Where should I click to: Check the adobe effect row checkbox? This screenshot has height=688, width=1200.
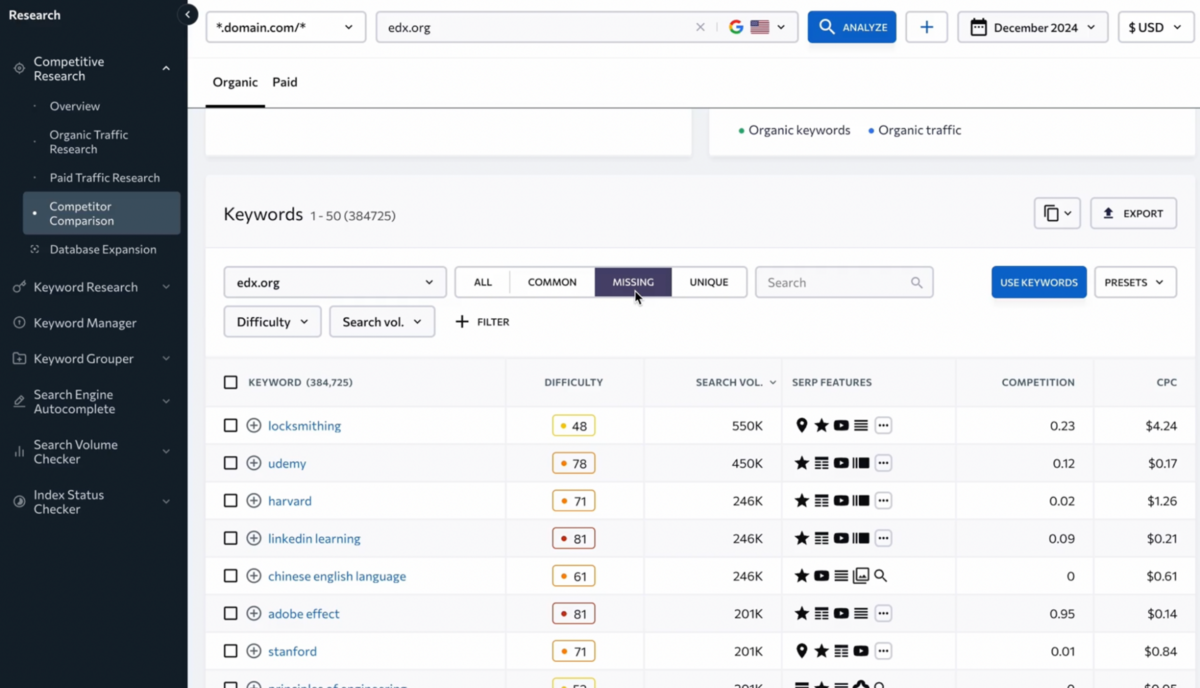pos(231,613)
